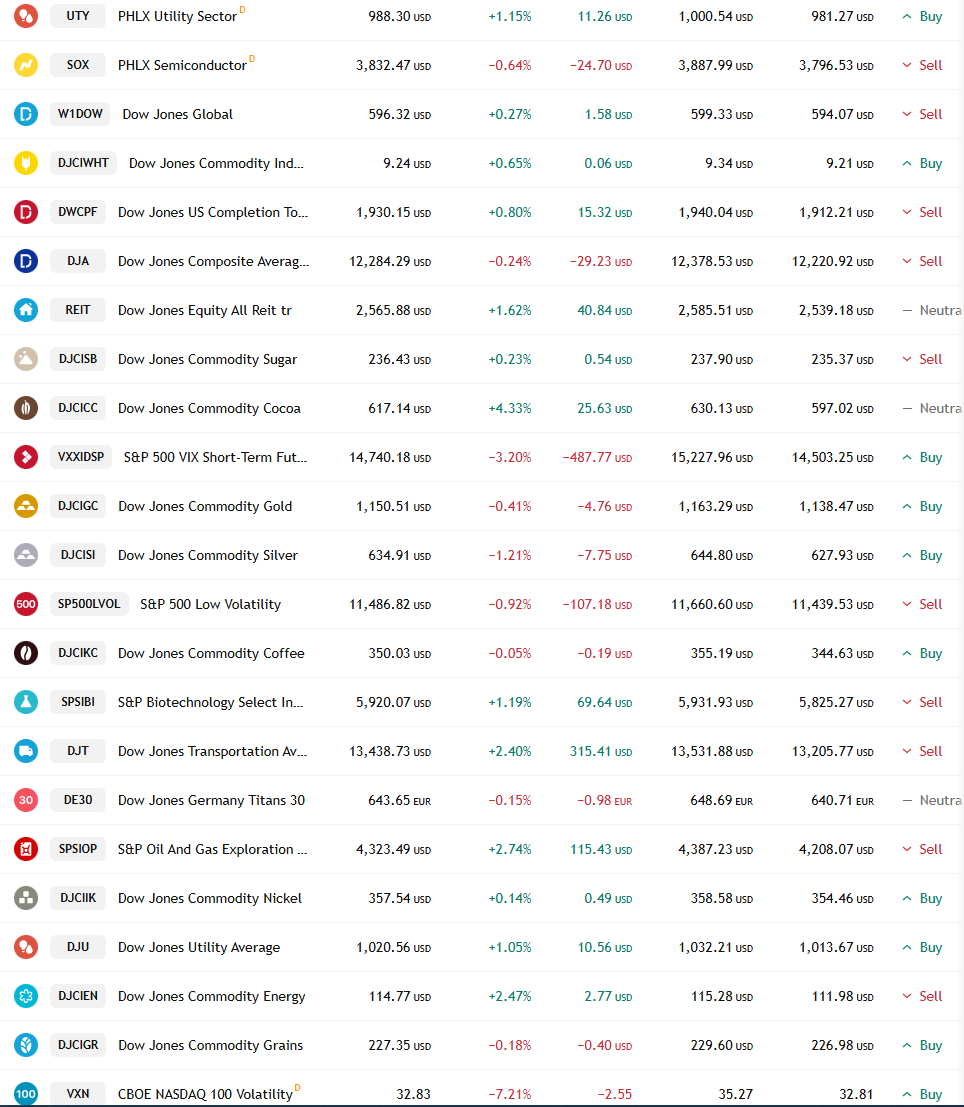Click the VXXIDSP red diamond icon

pos(26,457)
